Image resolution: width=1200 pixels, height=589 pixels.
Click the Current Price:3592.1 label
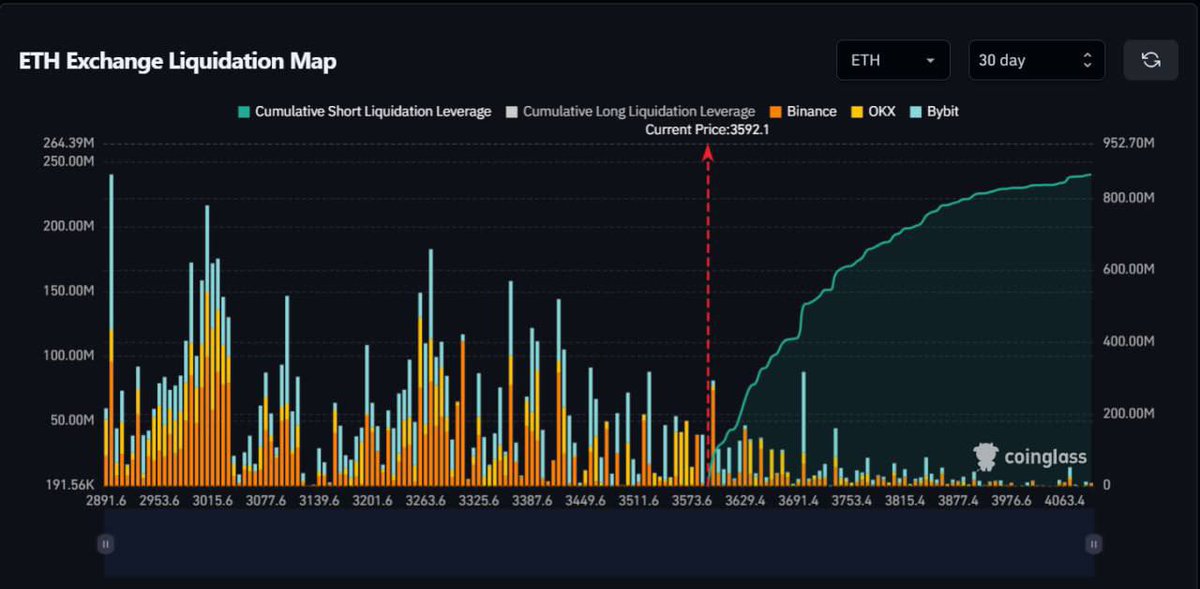(708, 129)
